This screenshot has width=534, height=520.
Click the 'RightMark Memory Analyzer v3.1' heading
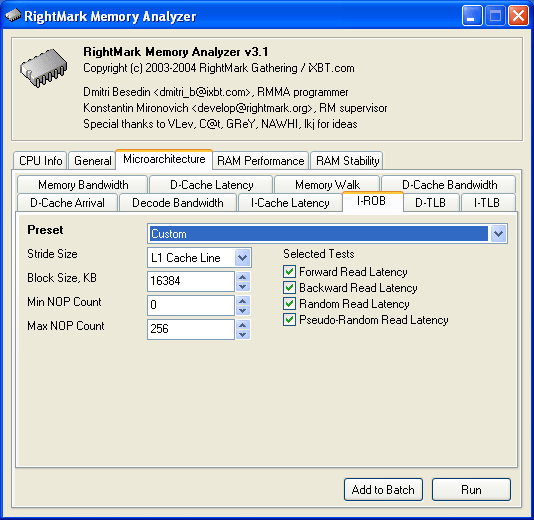[176, 52]
